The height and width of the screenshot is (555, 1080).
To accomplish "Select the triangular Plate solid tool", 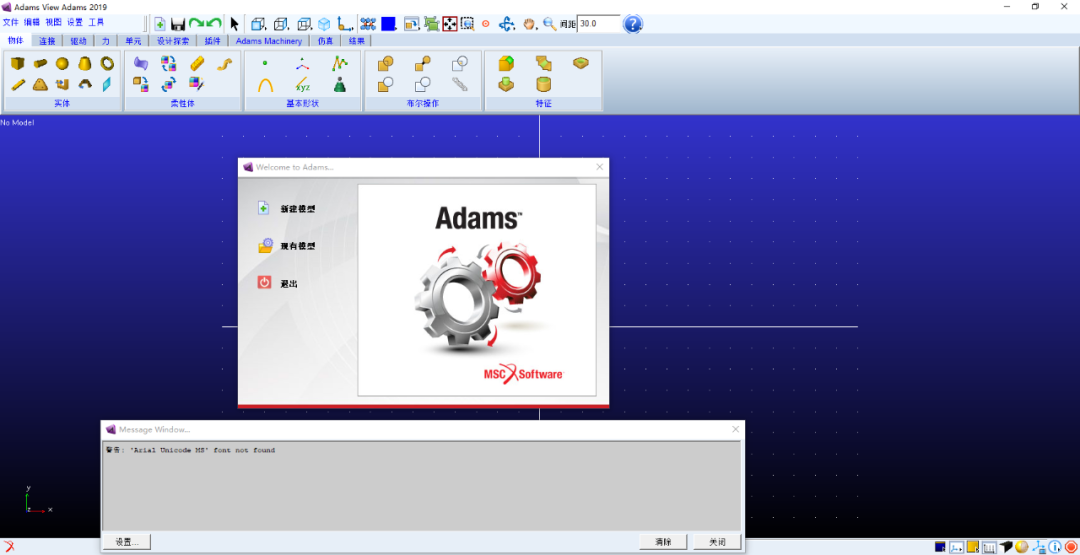I will [40, 84].
